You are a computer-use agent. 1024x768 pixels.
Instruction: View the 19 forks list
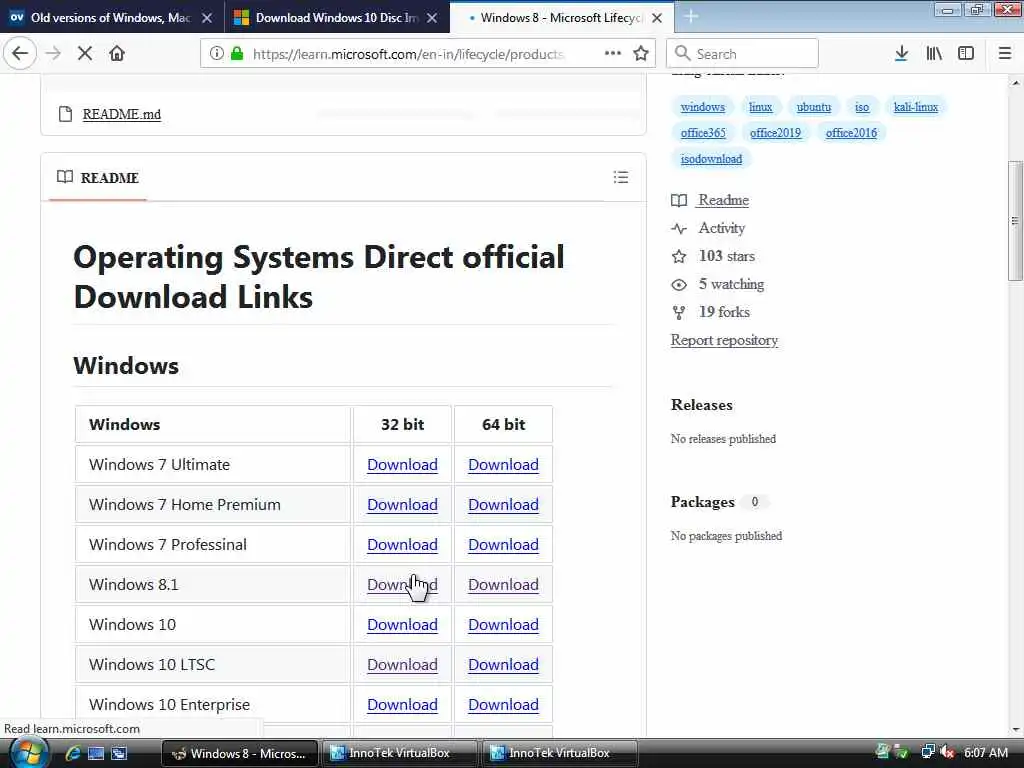click(711, 312)
